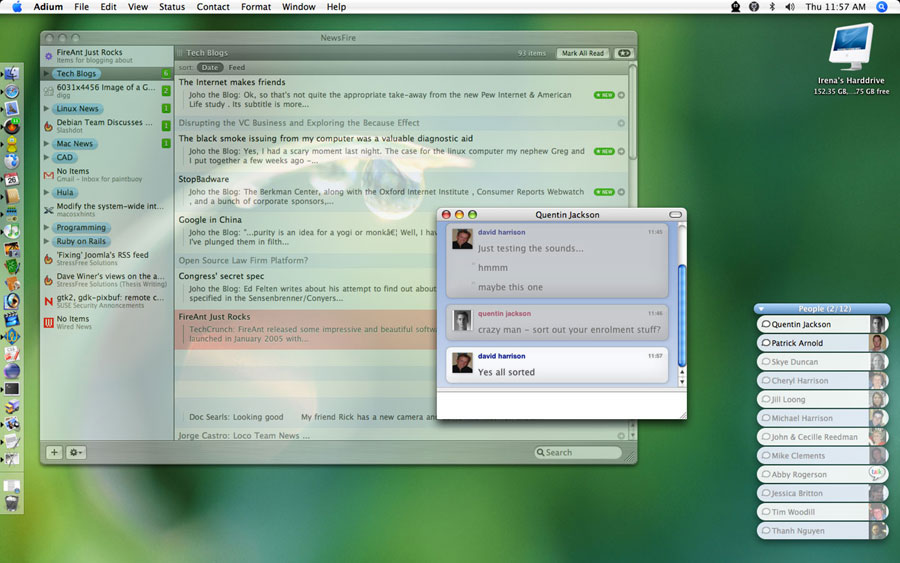Screen dimensions: 900x563
Task: Click the link toggle button beside Mark All Read
Action: pos(624,53)
